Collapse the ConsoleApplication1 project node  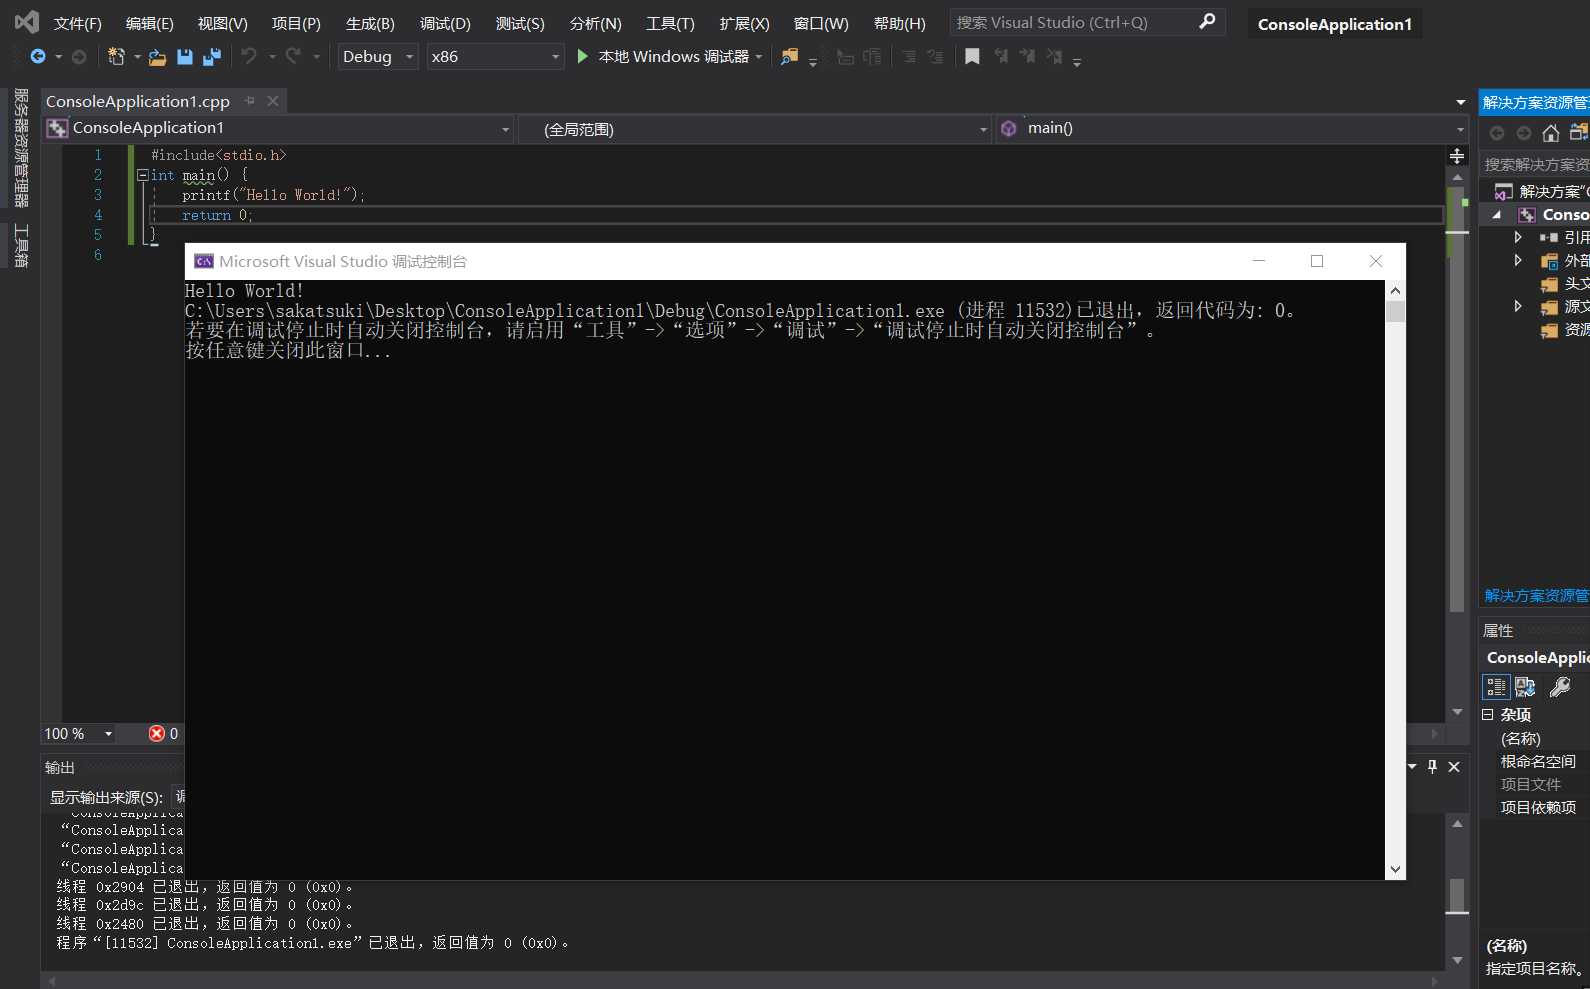click(1497, 215)
